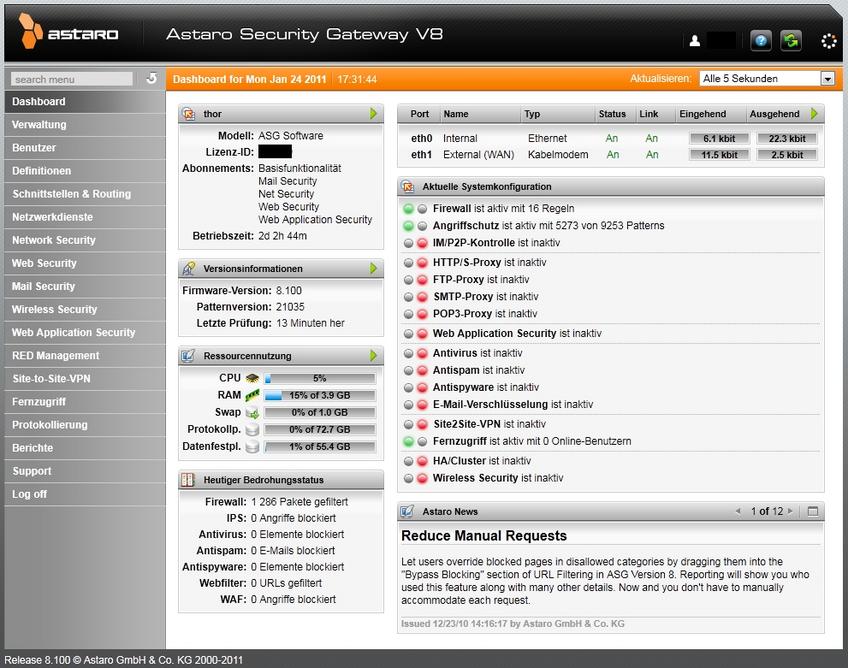Click eth0 incoming 6.1 kbit value
This screenshot has width=848, height=668.
(719, 138)
